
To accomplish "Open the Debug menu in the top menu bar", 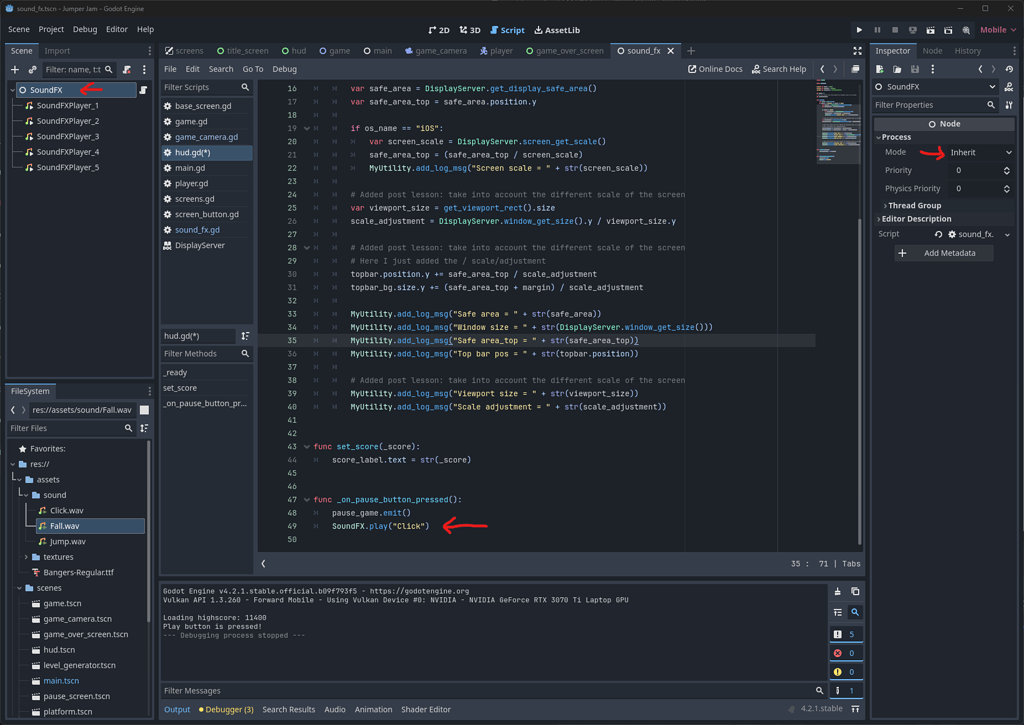I will tap(85, 30).
